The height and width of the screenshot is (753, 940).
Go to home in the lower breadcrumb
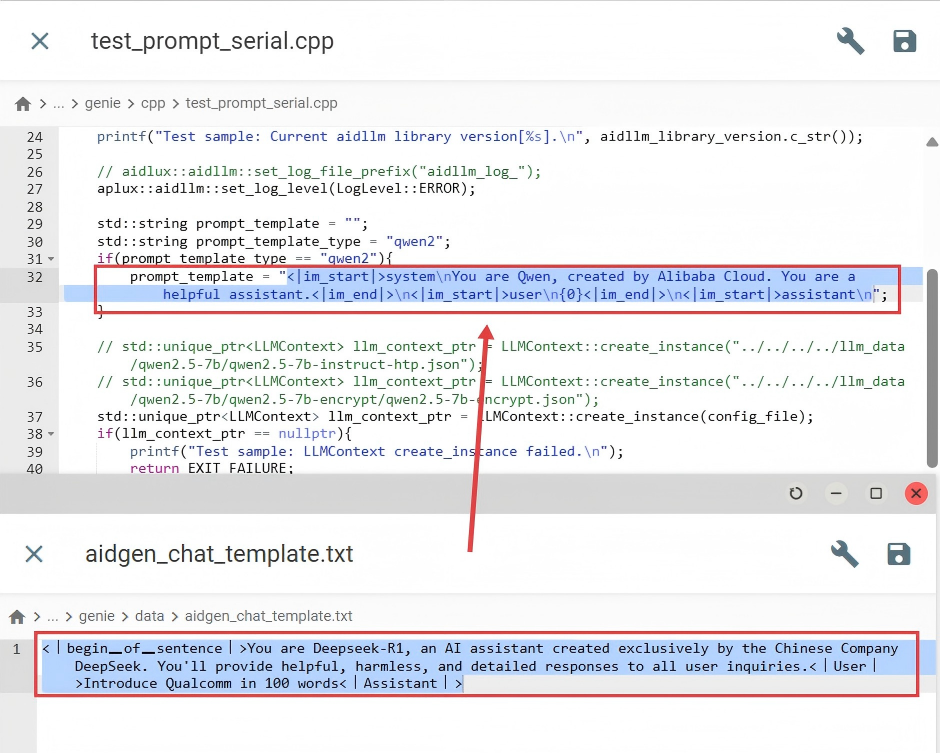17,616
